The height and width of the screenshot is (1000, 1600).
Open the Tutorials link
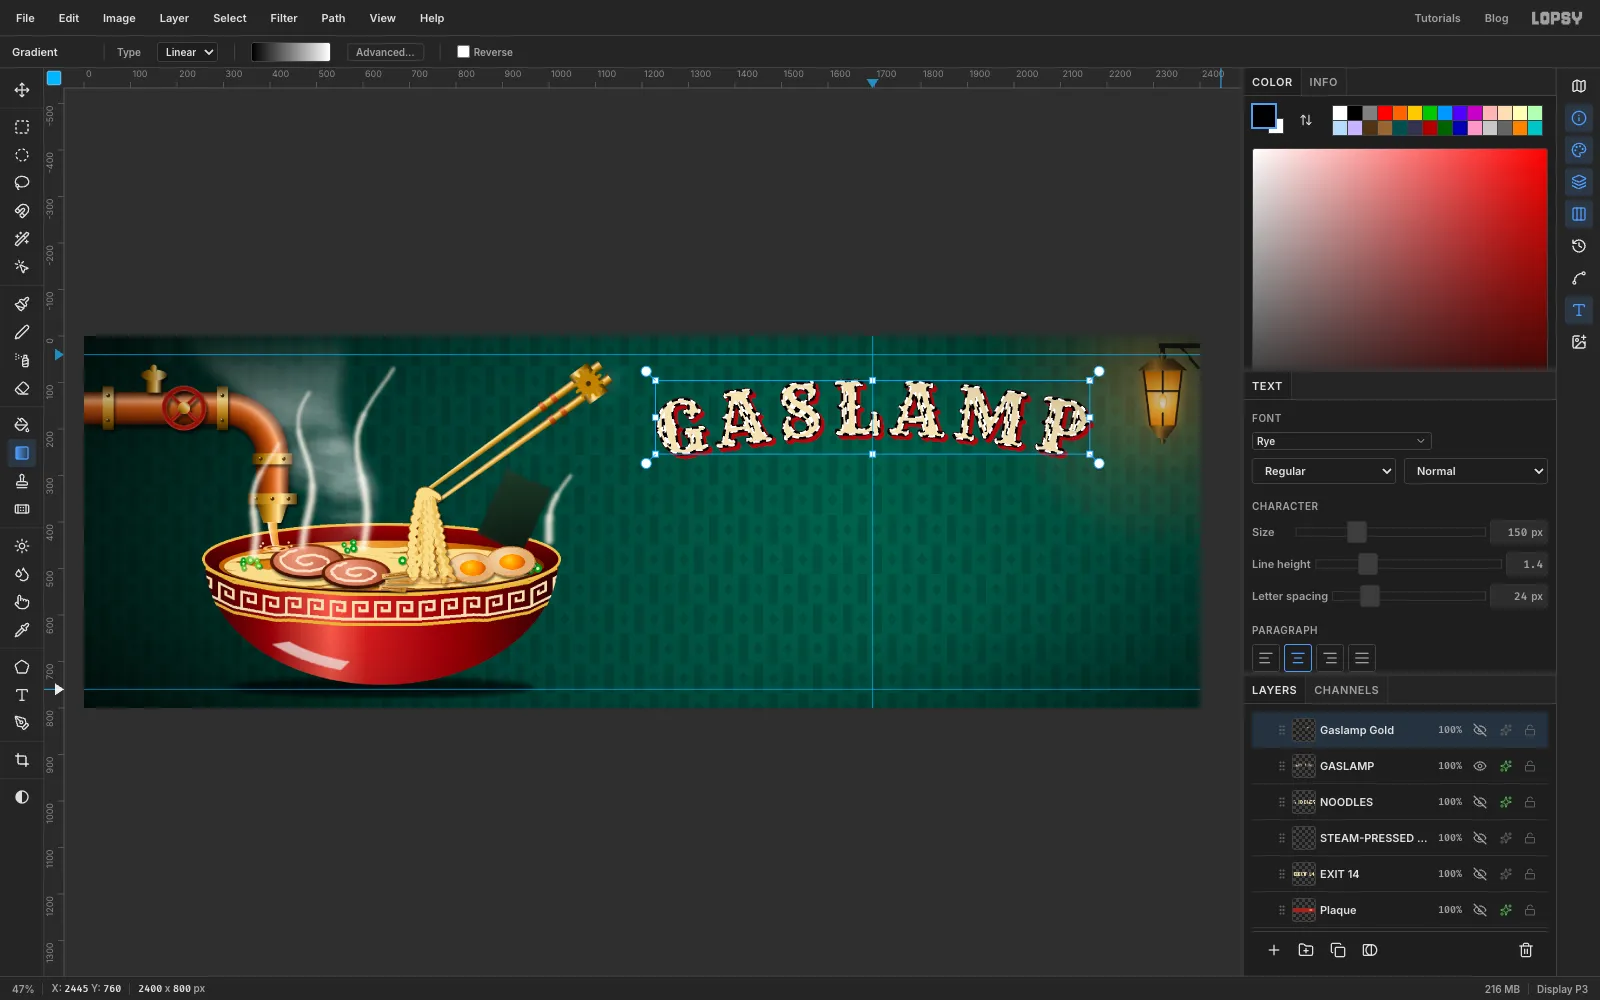[1437, 18]
